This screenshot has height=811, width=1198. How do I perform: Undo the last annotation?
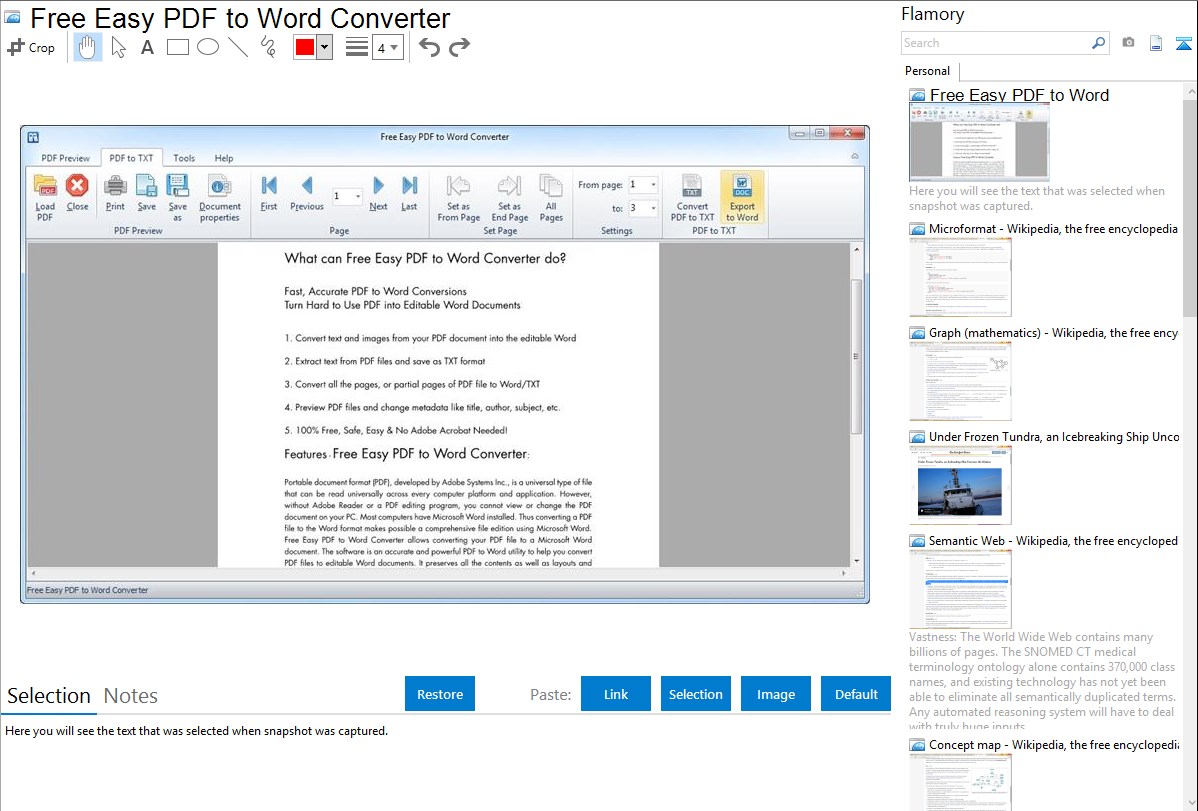(x=429, y=47)
